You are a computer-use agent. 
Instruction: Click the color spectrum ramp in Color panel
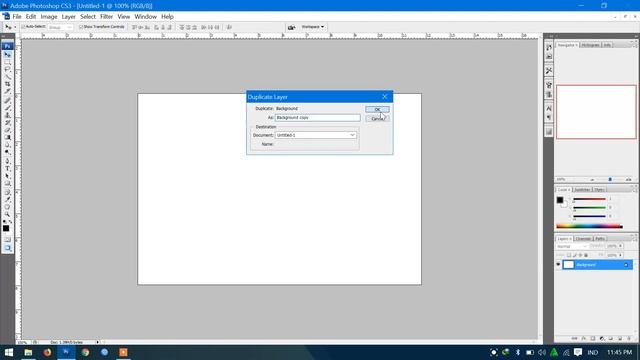click(x=589, y=226)
